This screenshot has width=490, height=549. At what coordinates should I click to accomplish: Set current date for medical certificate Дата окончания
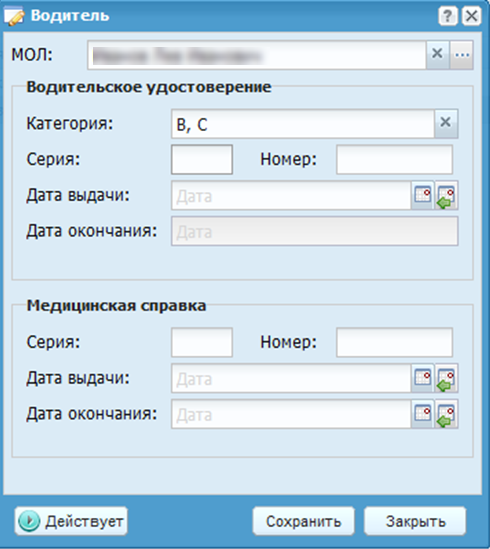click(x=446, y=414)
